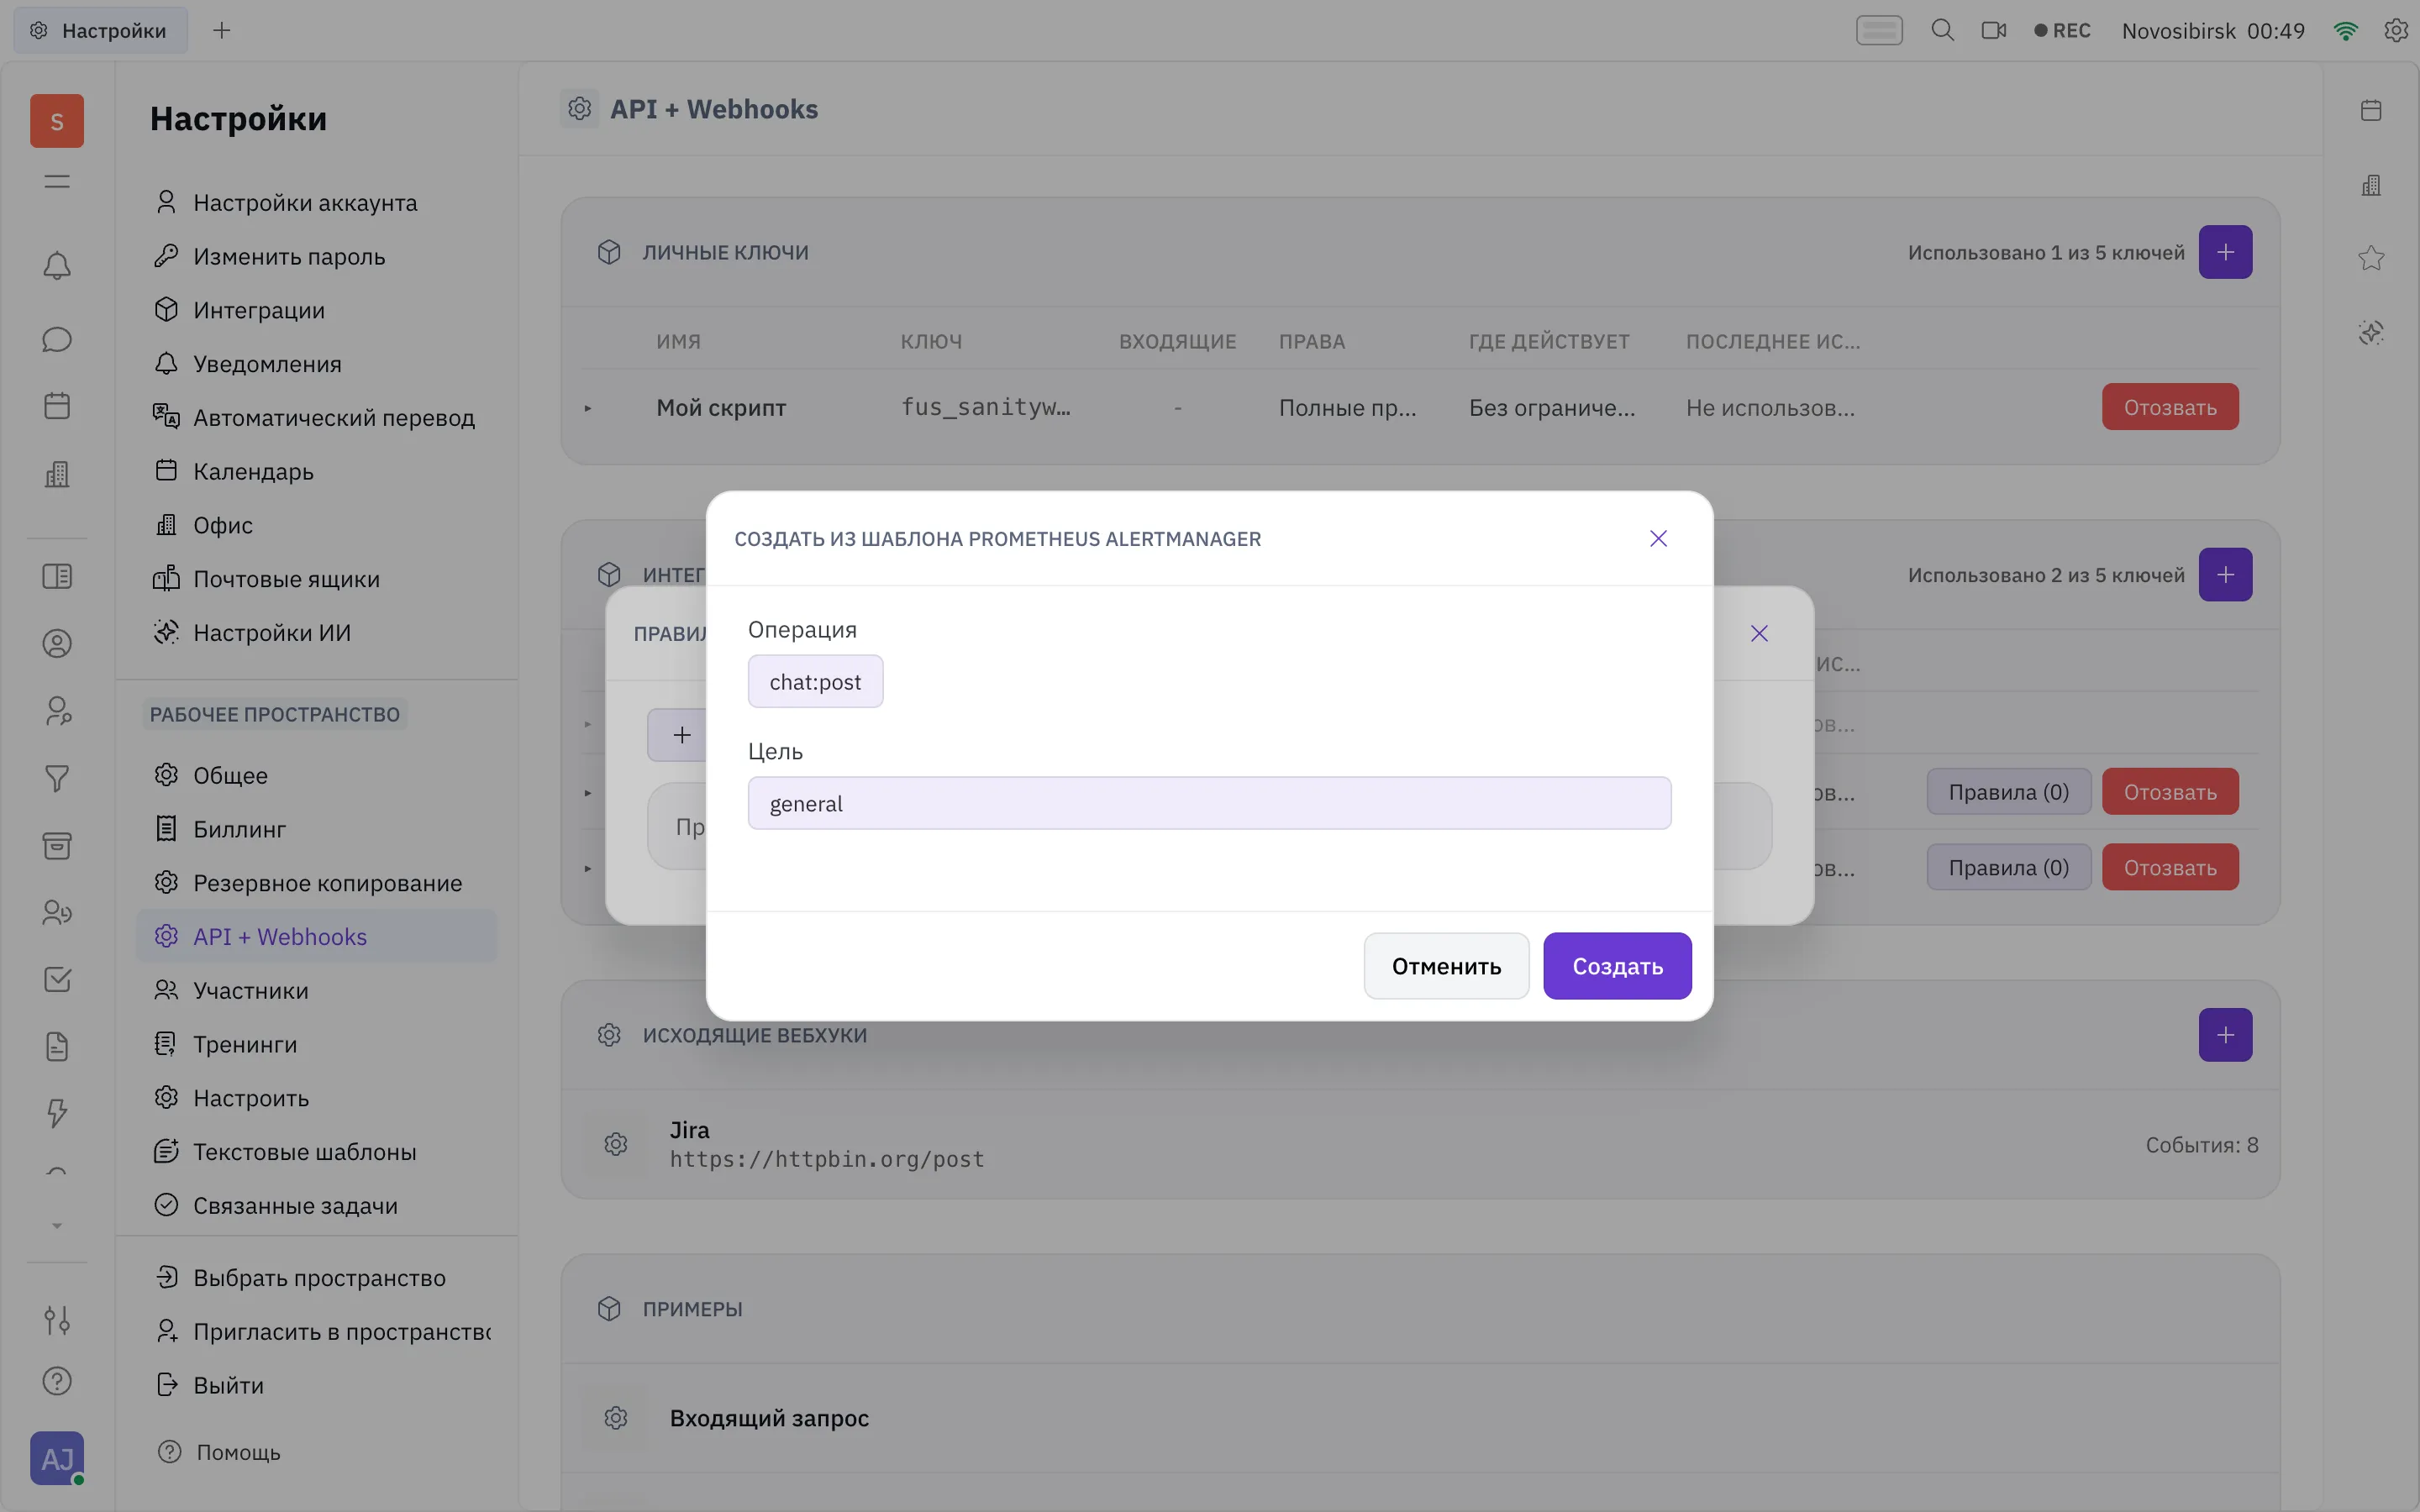The height and width of the screenshot is (1512, 2420).
Task: Click the Отменить button
Action: click(x=1446, y=966)
